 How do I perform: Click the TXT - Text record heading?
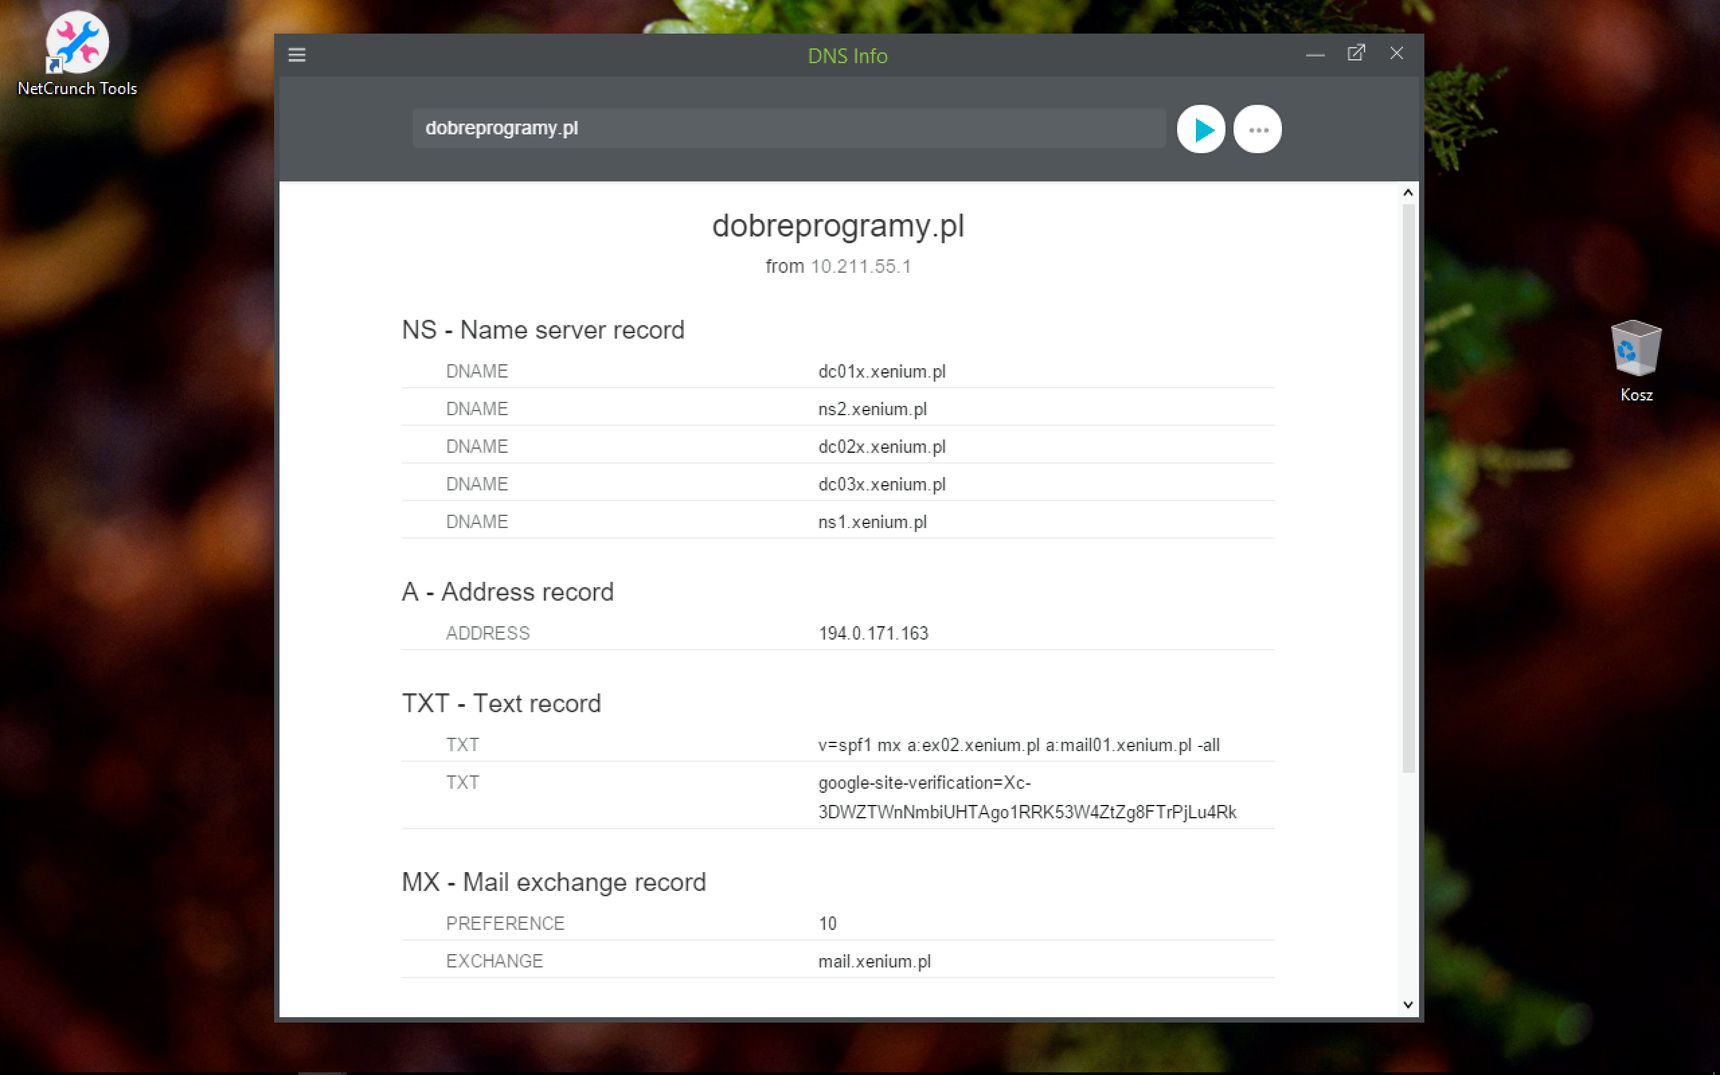point(501,703)
